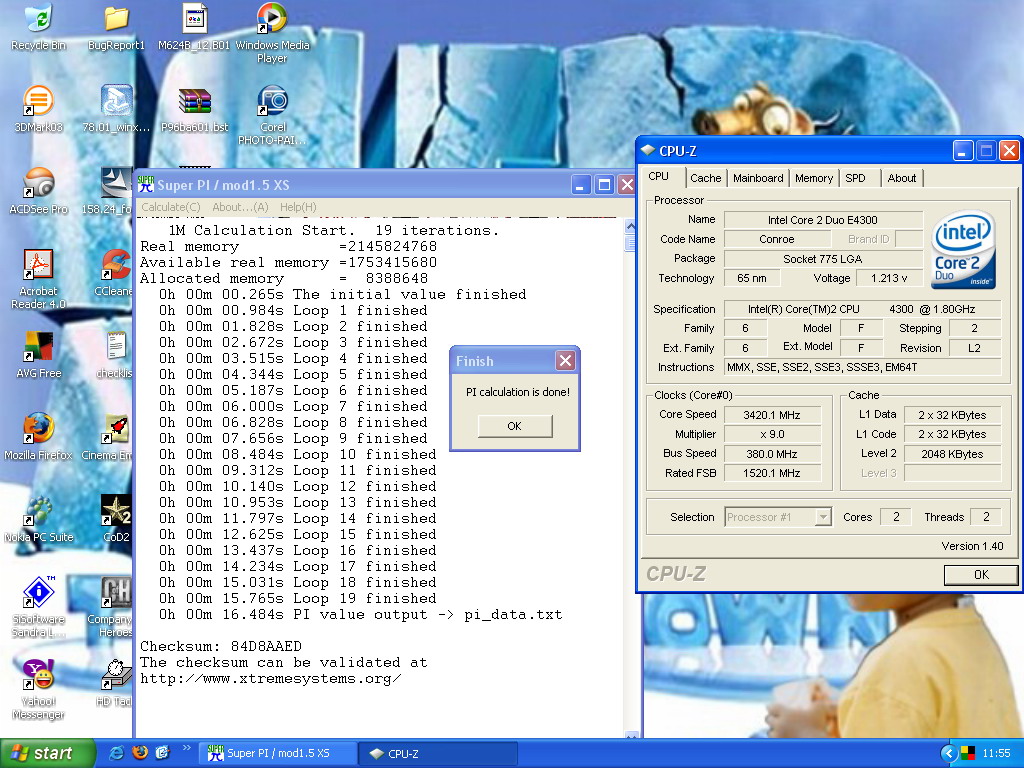Screen dimensions: 1024x768
Task: Launch Corel PHOTO-PAINT shortcut
Action: coord(272,115)
